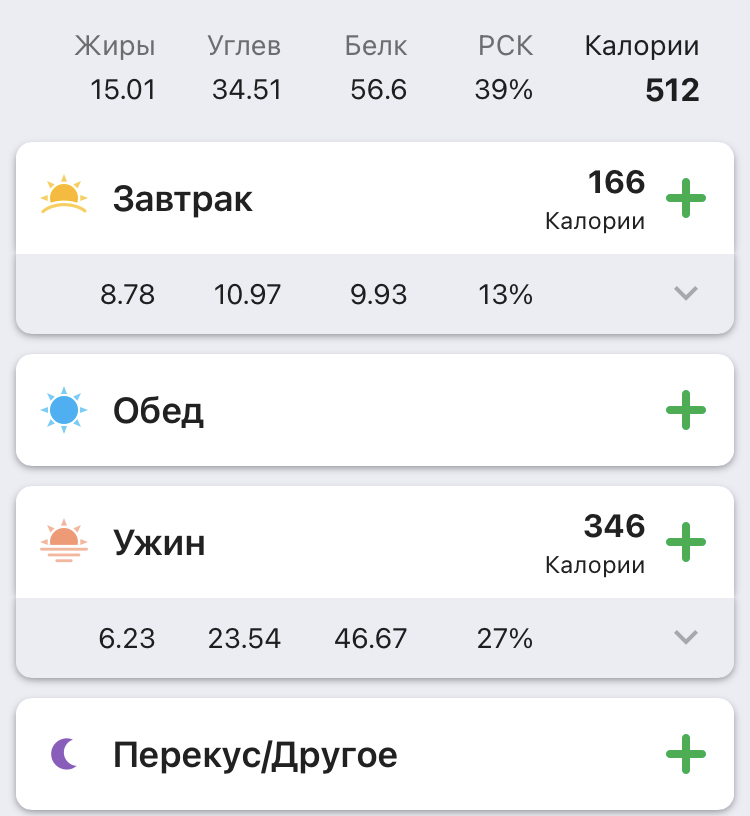Add food to Завтрак with plus icon
The height and width of the screenshot is (816, 750).
tap(686, 198)
